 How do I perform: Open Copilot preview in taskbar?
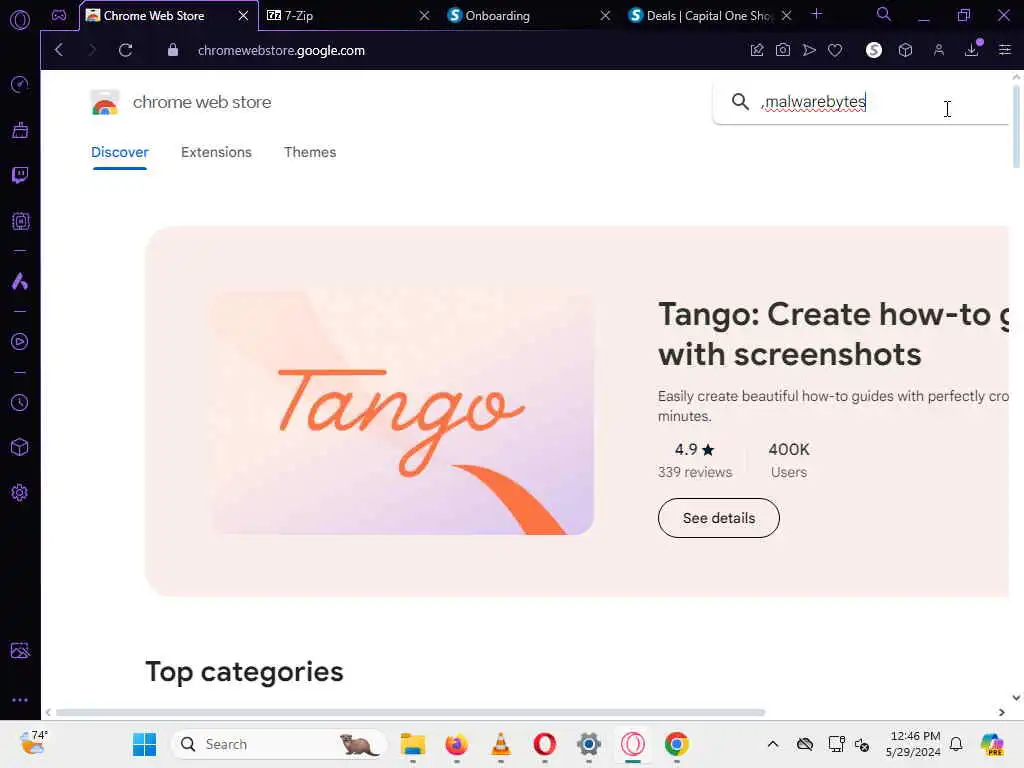(993, 744)
